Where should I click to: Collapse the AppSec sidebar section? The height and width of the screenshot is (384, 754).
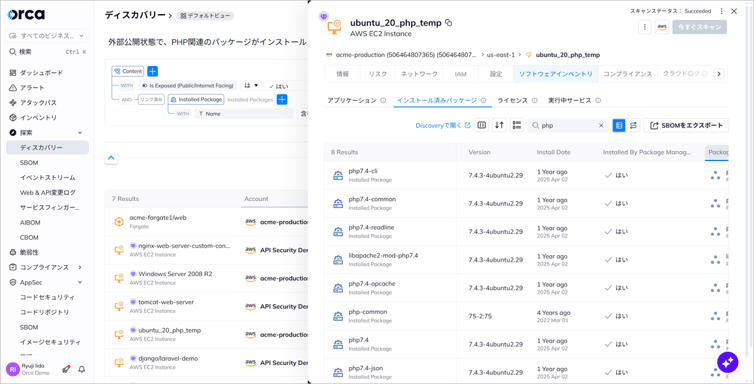pos(80,282)
